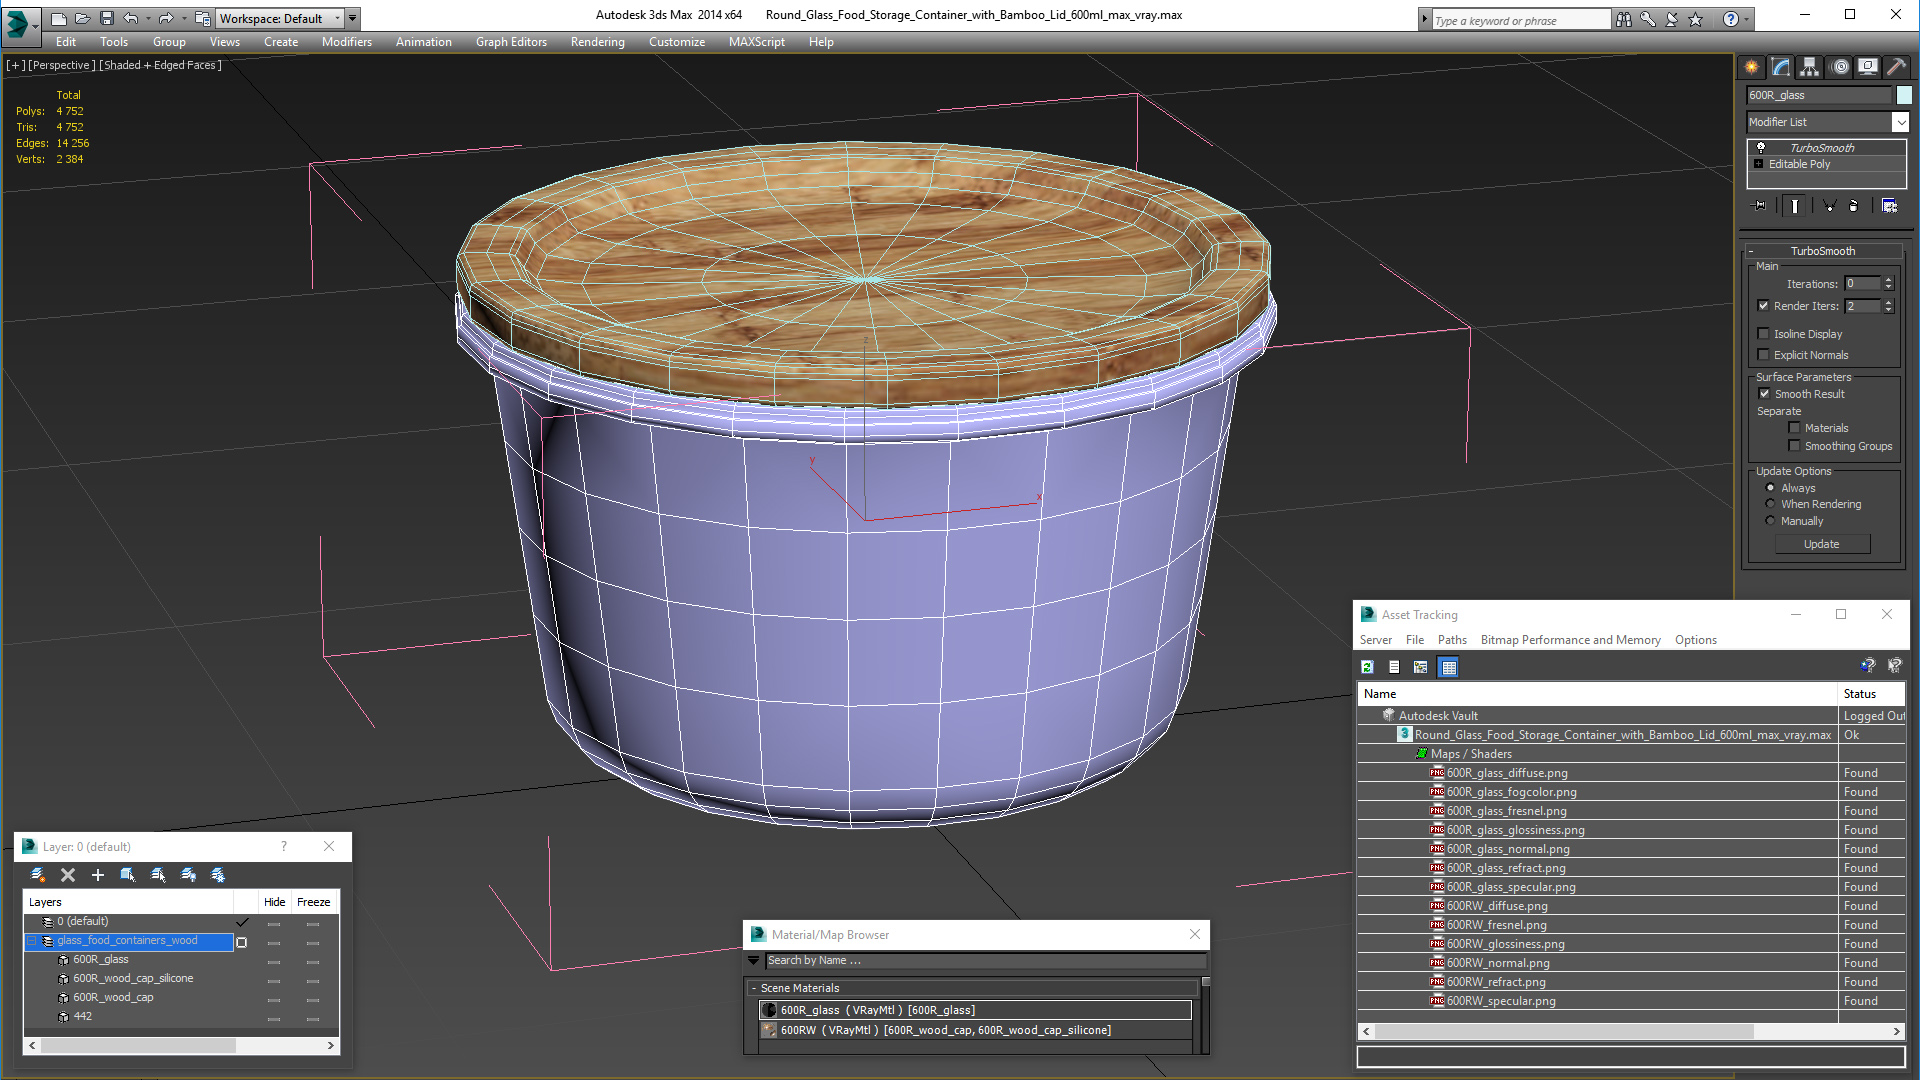Click the satellite Communication Center icon
The height and width of the screenshot is (1080, 1920).
click(1672, 19)
